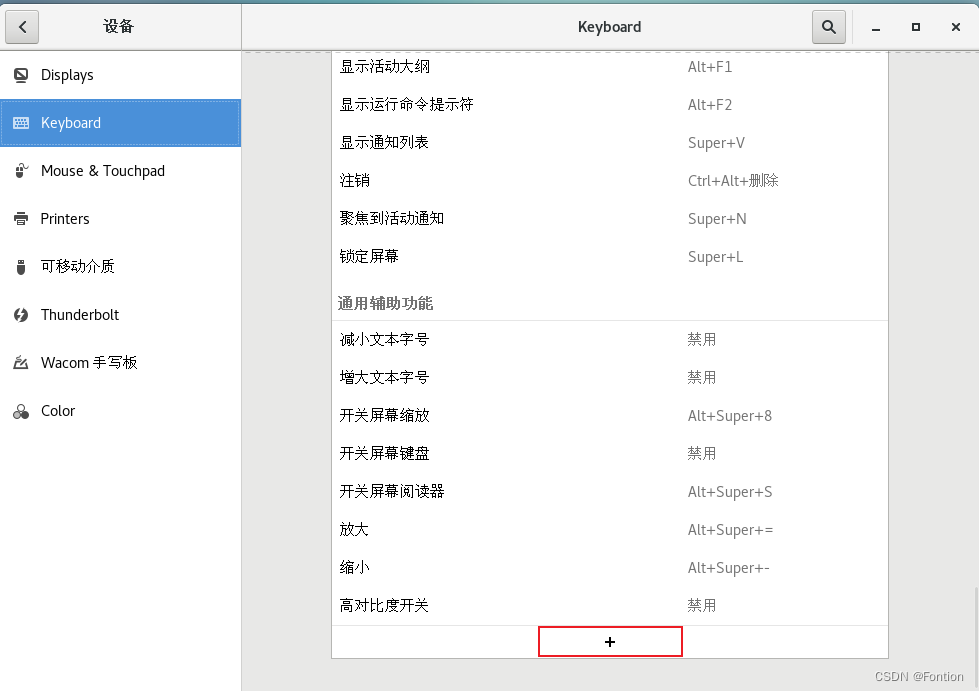Viewport: 979px width, 691px height.
Task: Open Mouse & Touchpad settings
Action: coord(121,171)
